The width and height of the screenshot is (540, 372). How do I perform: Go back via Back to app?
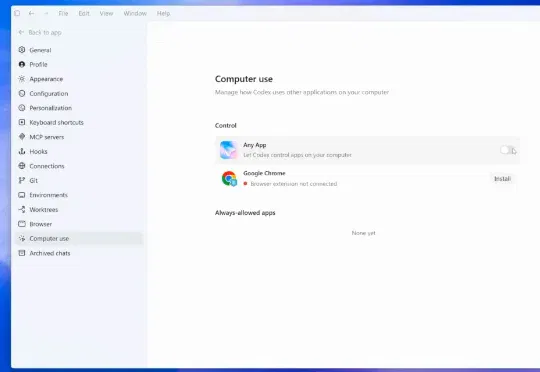pos(40,32)
